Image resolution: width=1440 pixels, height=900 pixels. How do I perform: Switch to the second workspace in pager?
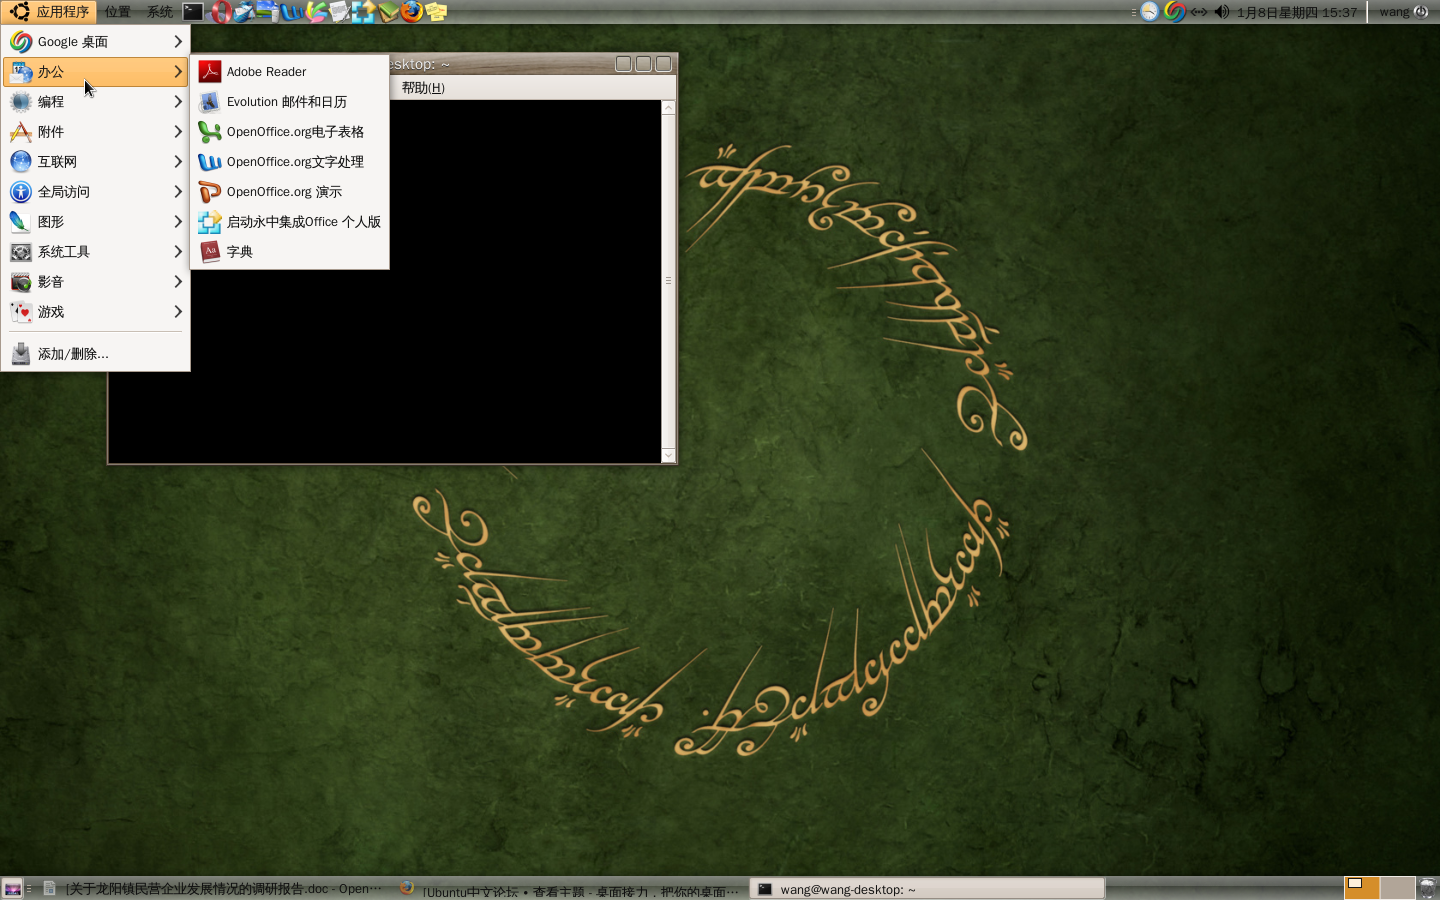tap(1397, 888)
